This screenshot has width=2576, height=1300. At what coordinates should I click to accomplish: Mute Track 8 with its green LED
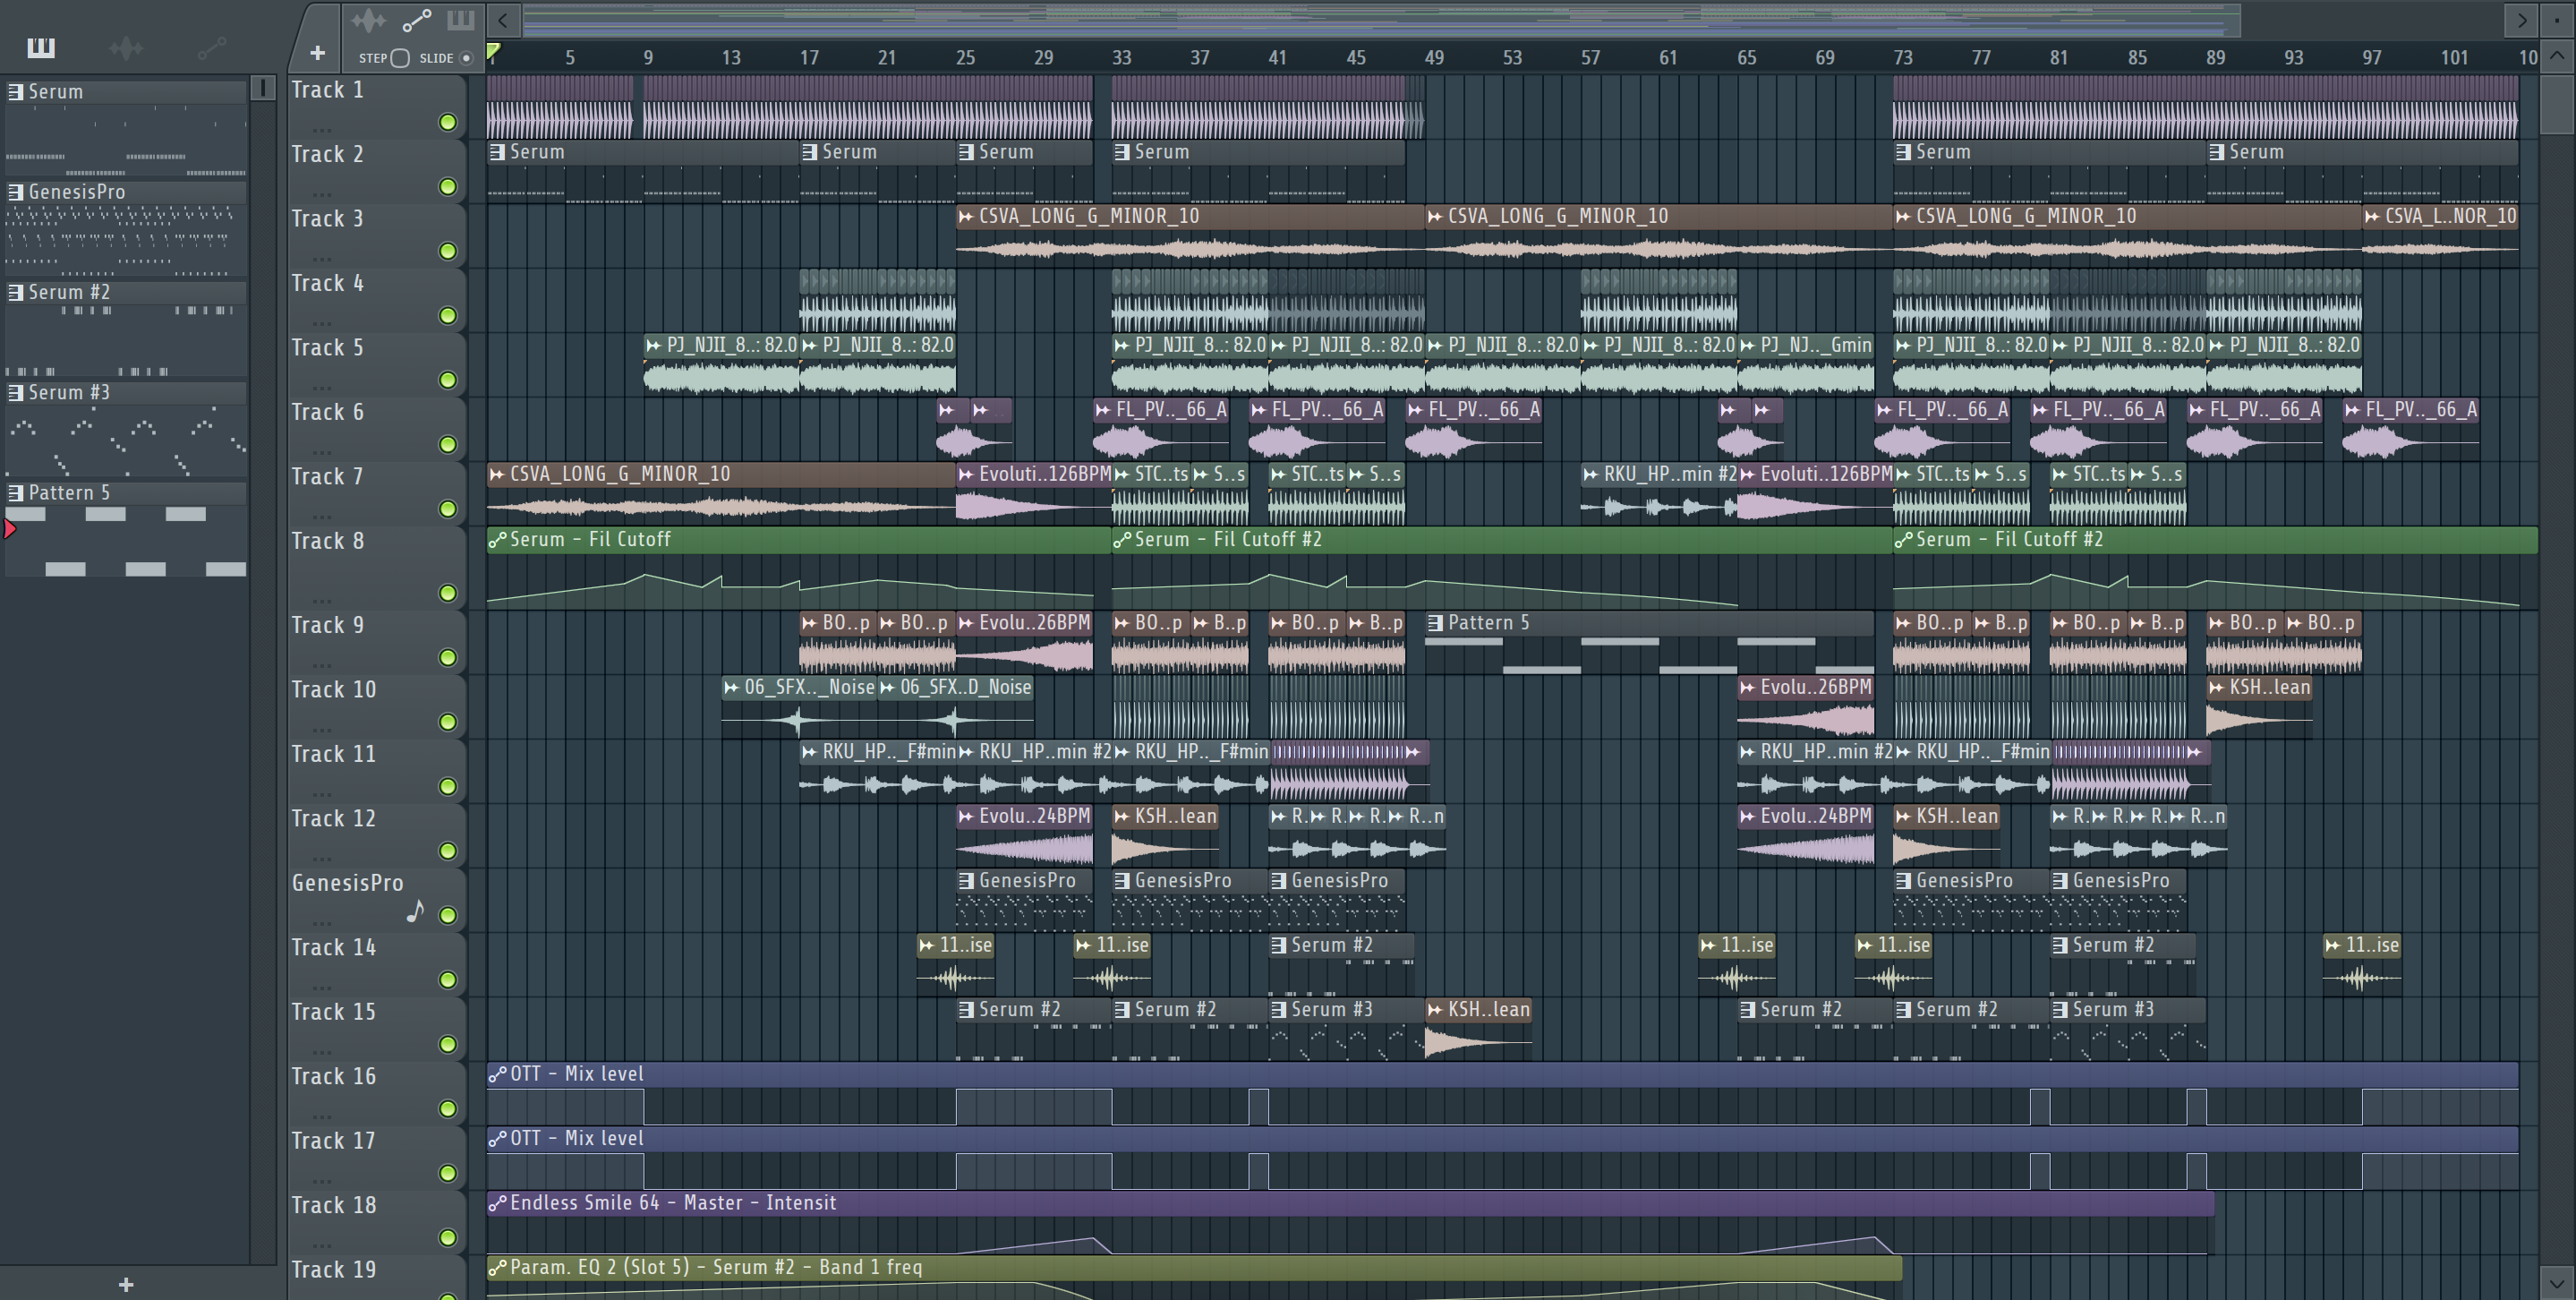448,593
